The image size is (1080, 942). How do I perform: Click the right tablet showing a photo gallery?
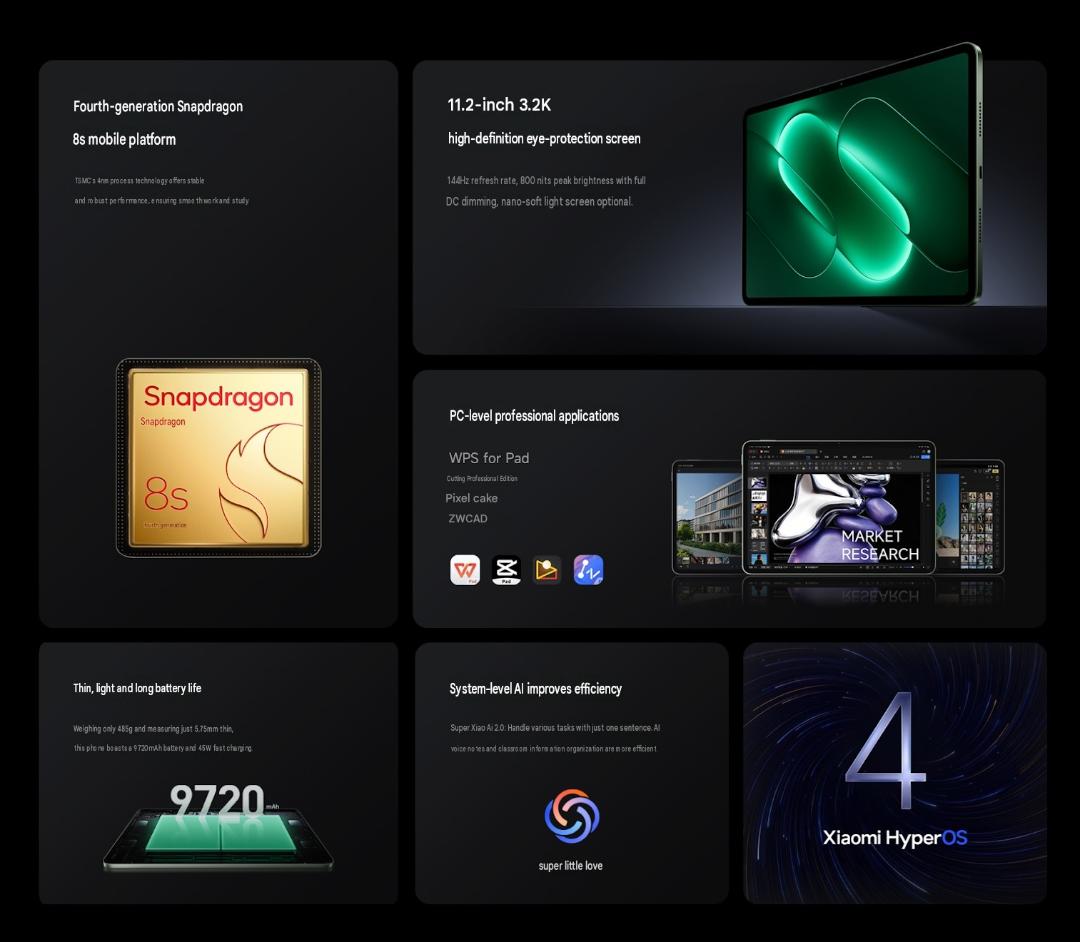click(970, 516)
